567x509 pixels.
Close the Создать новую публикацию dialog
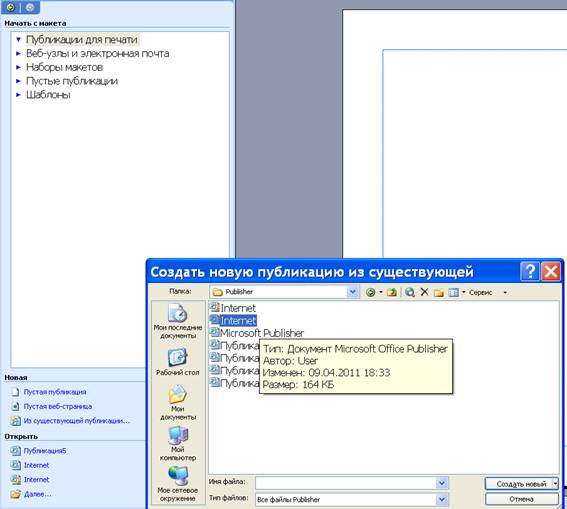point(551,271)
